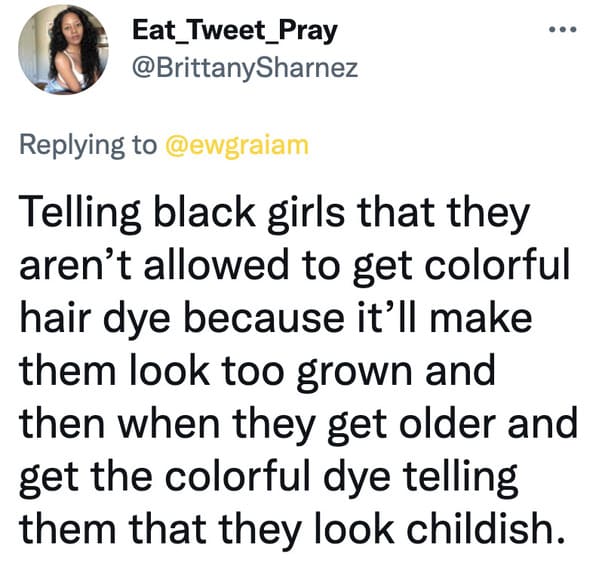Open the @ewgraiam mention link

237,145
